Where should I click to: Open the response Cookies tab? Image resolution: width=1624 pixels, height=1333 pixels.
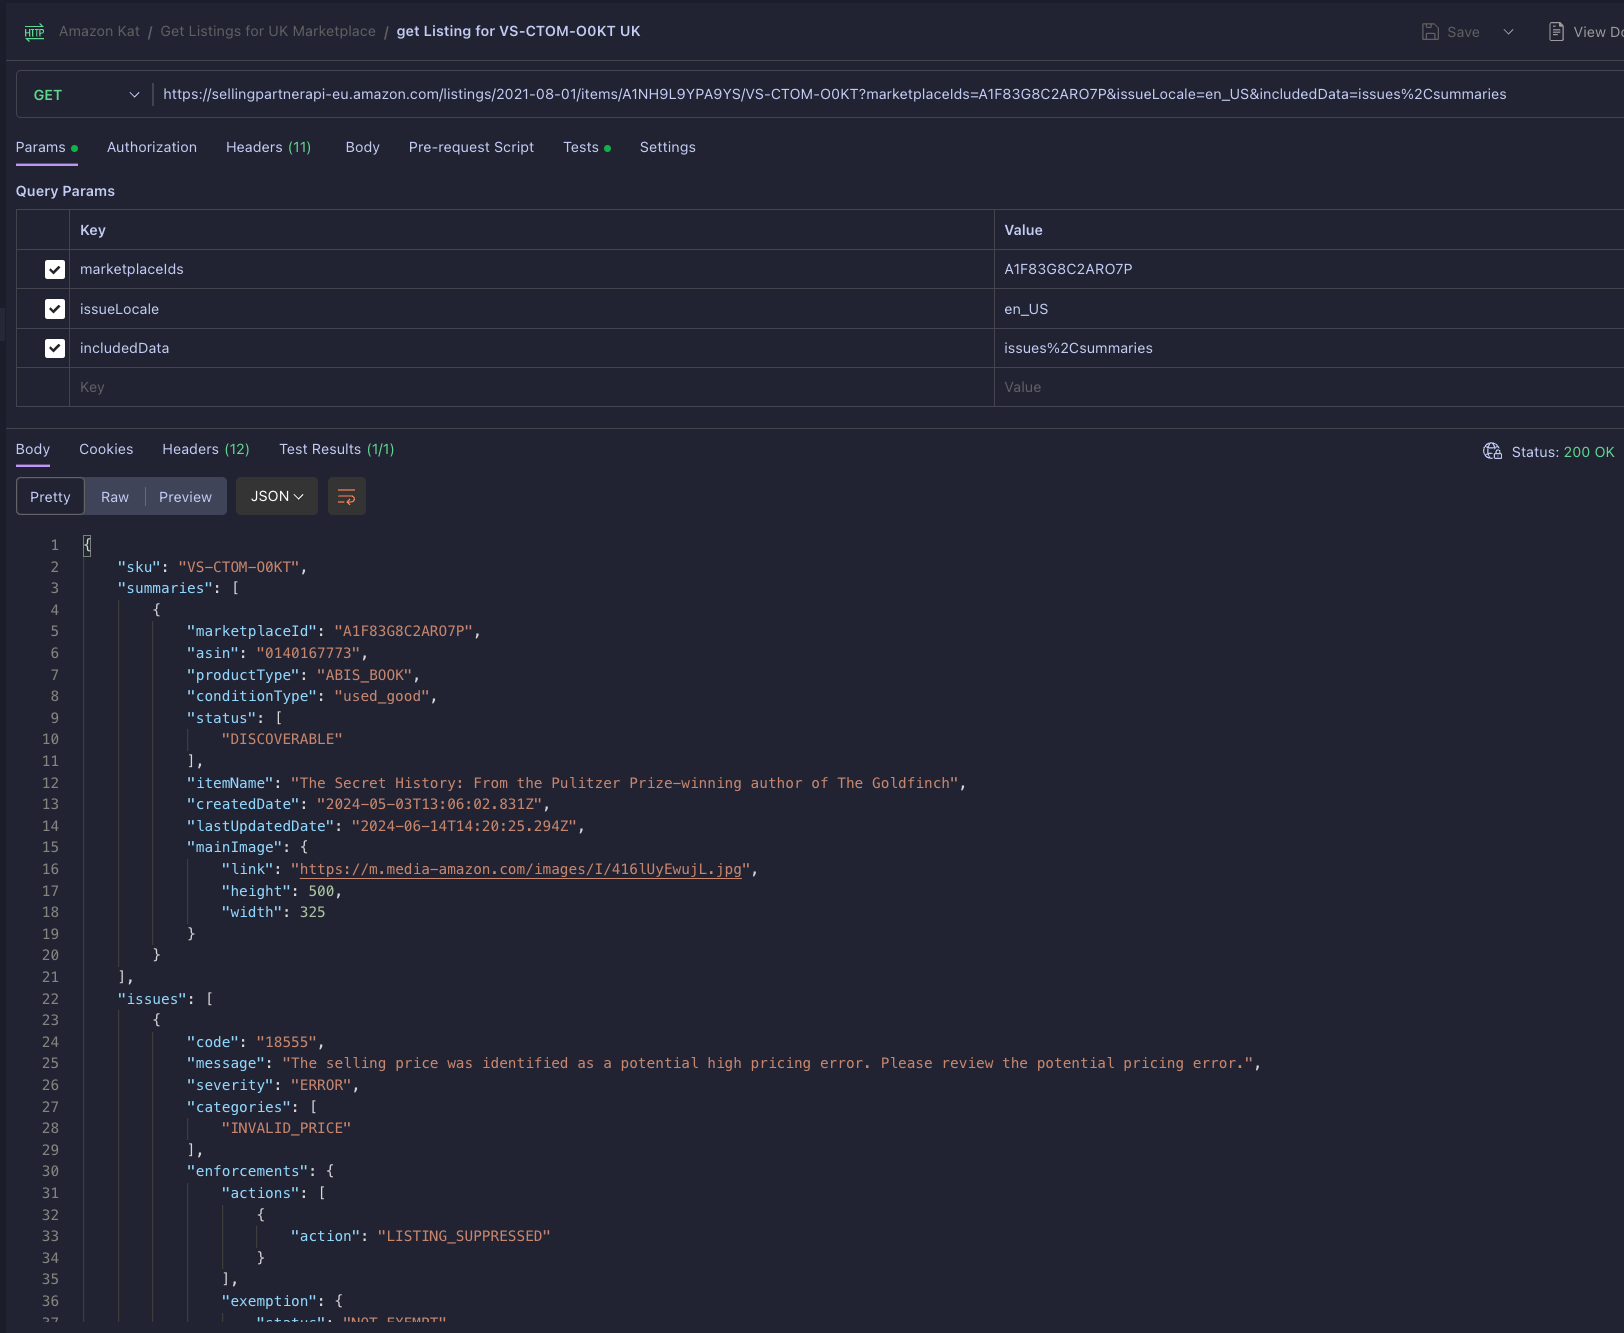[x=106, y=449]
